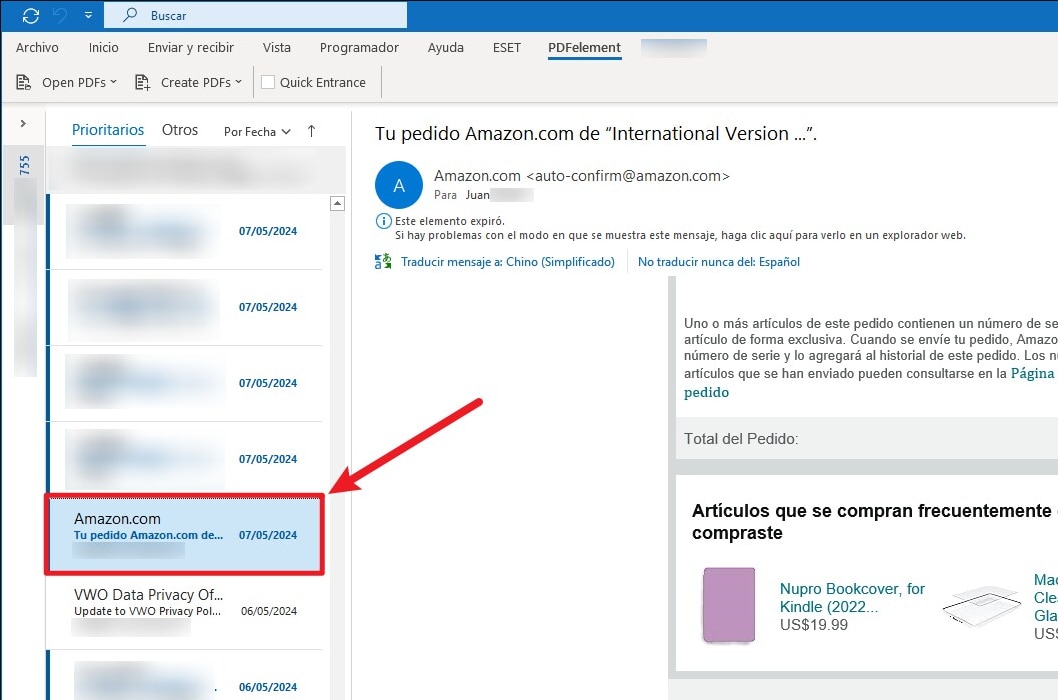Click sender address auto-confirm@amazon.com
1058x700 pixels.
coord(628,176)
